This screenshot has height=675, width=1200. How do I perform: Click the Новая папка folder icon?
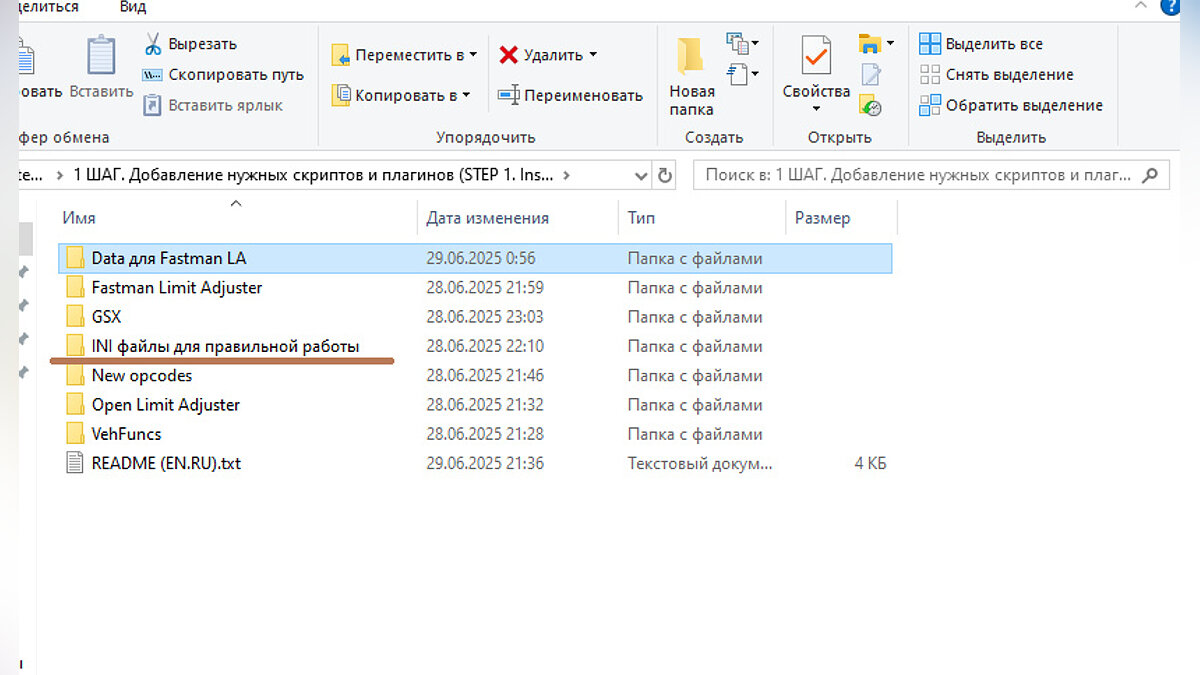[x=691, y=56]
